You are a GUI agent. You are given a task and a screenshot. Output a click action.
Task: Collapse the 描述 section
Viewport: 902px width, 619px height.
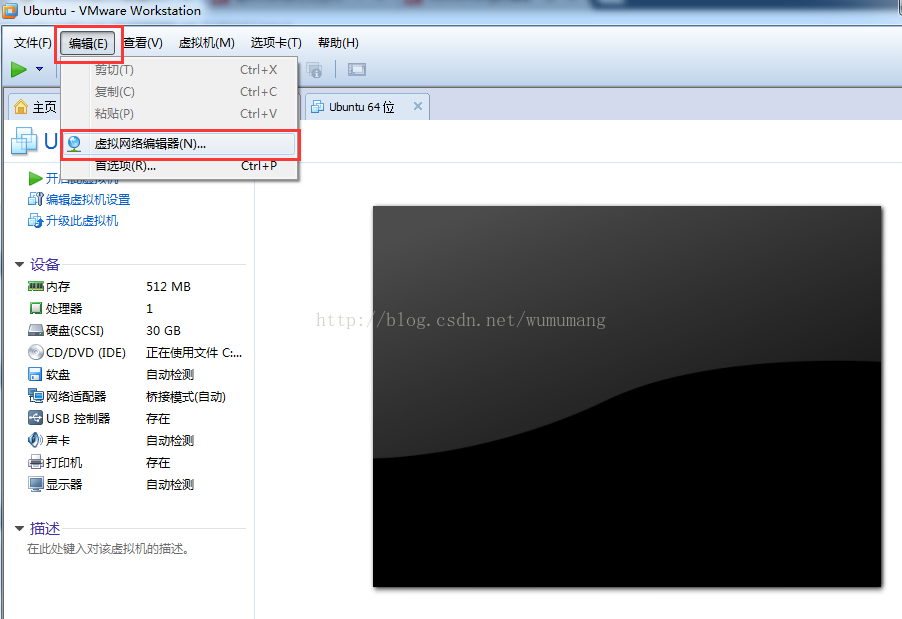pyautogui.click(x=19, y=528)
